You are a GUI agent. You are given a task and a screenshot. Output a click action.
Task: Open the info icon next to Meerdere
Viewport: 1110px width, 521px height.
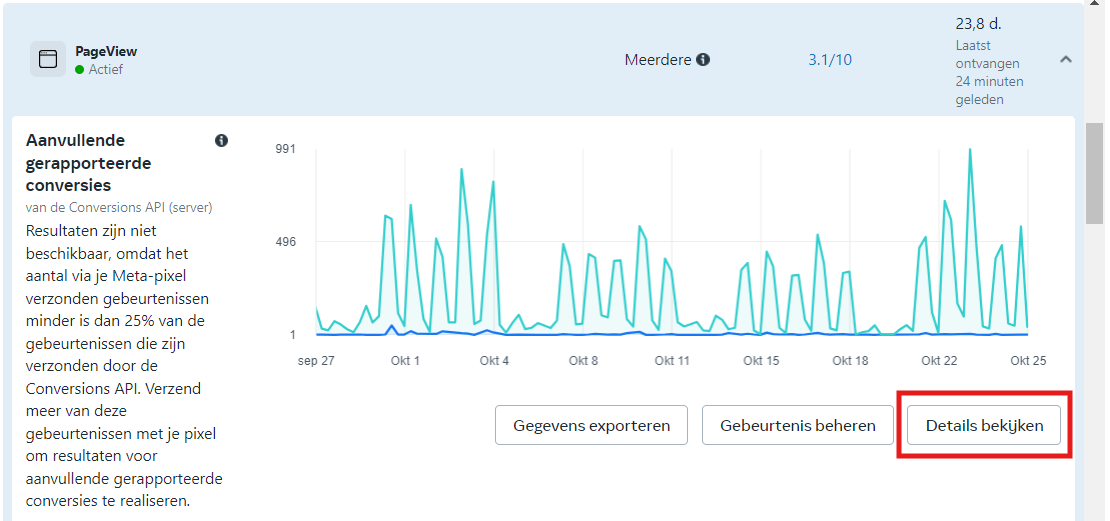pos(703,60)
